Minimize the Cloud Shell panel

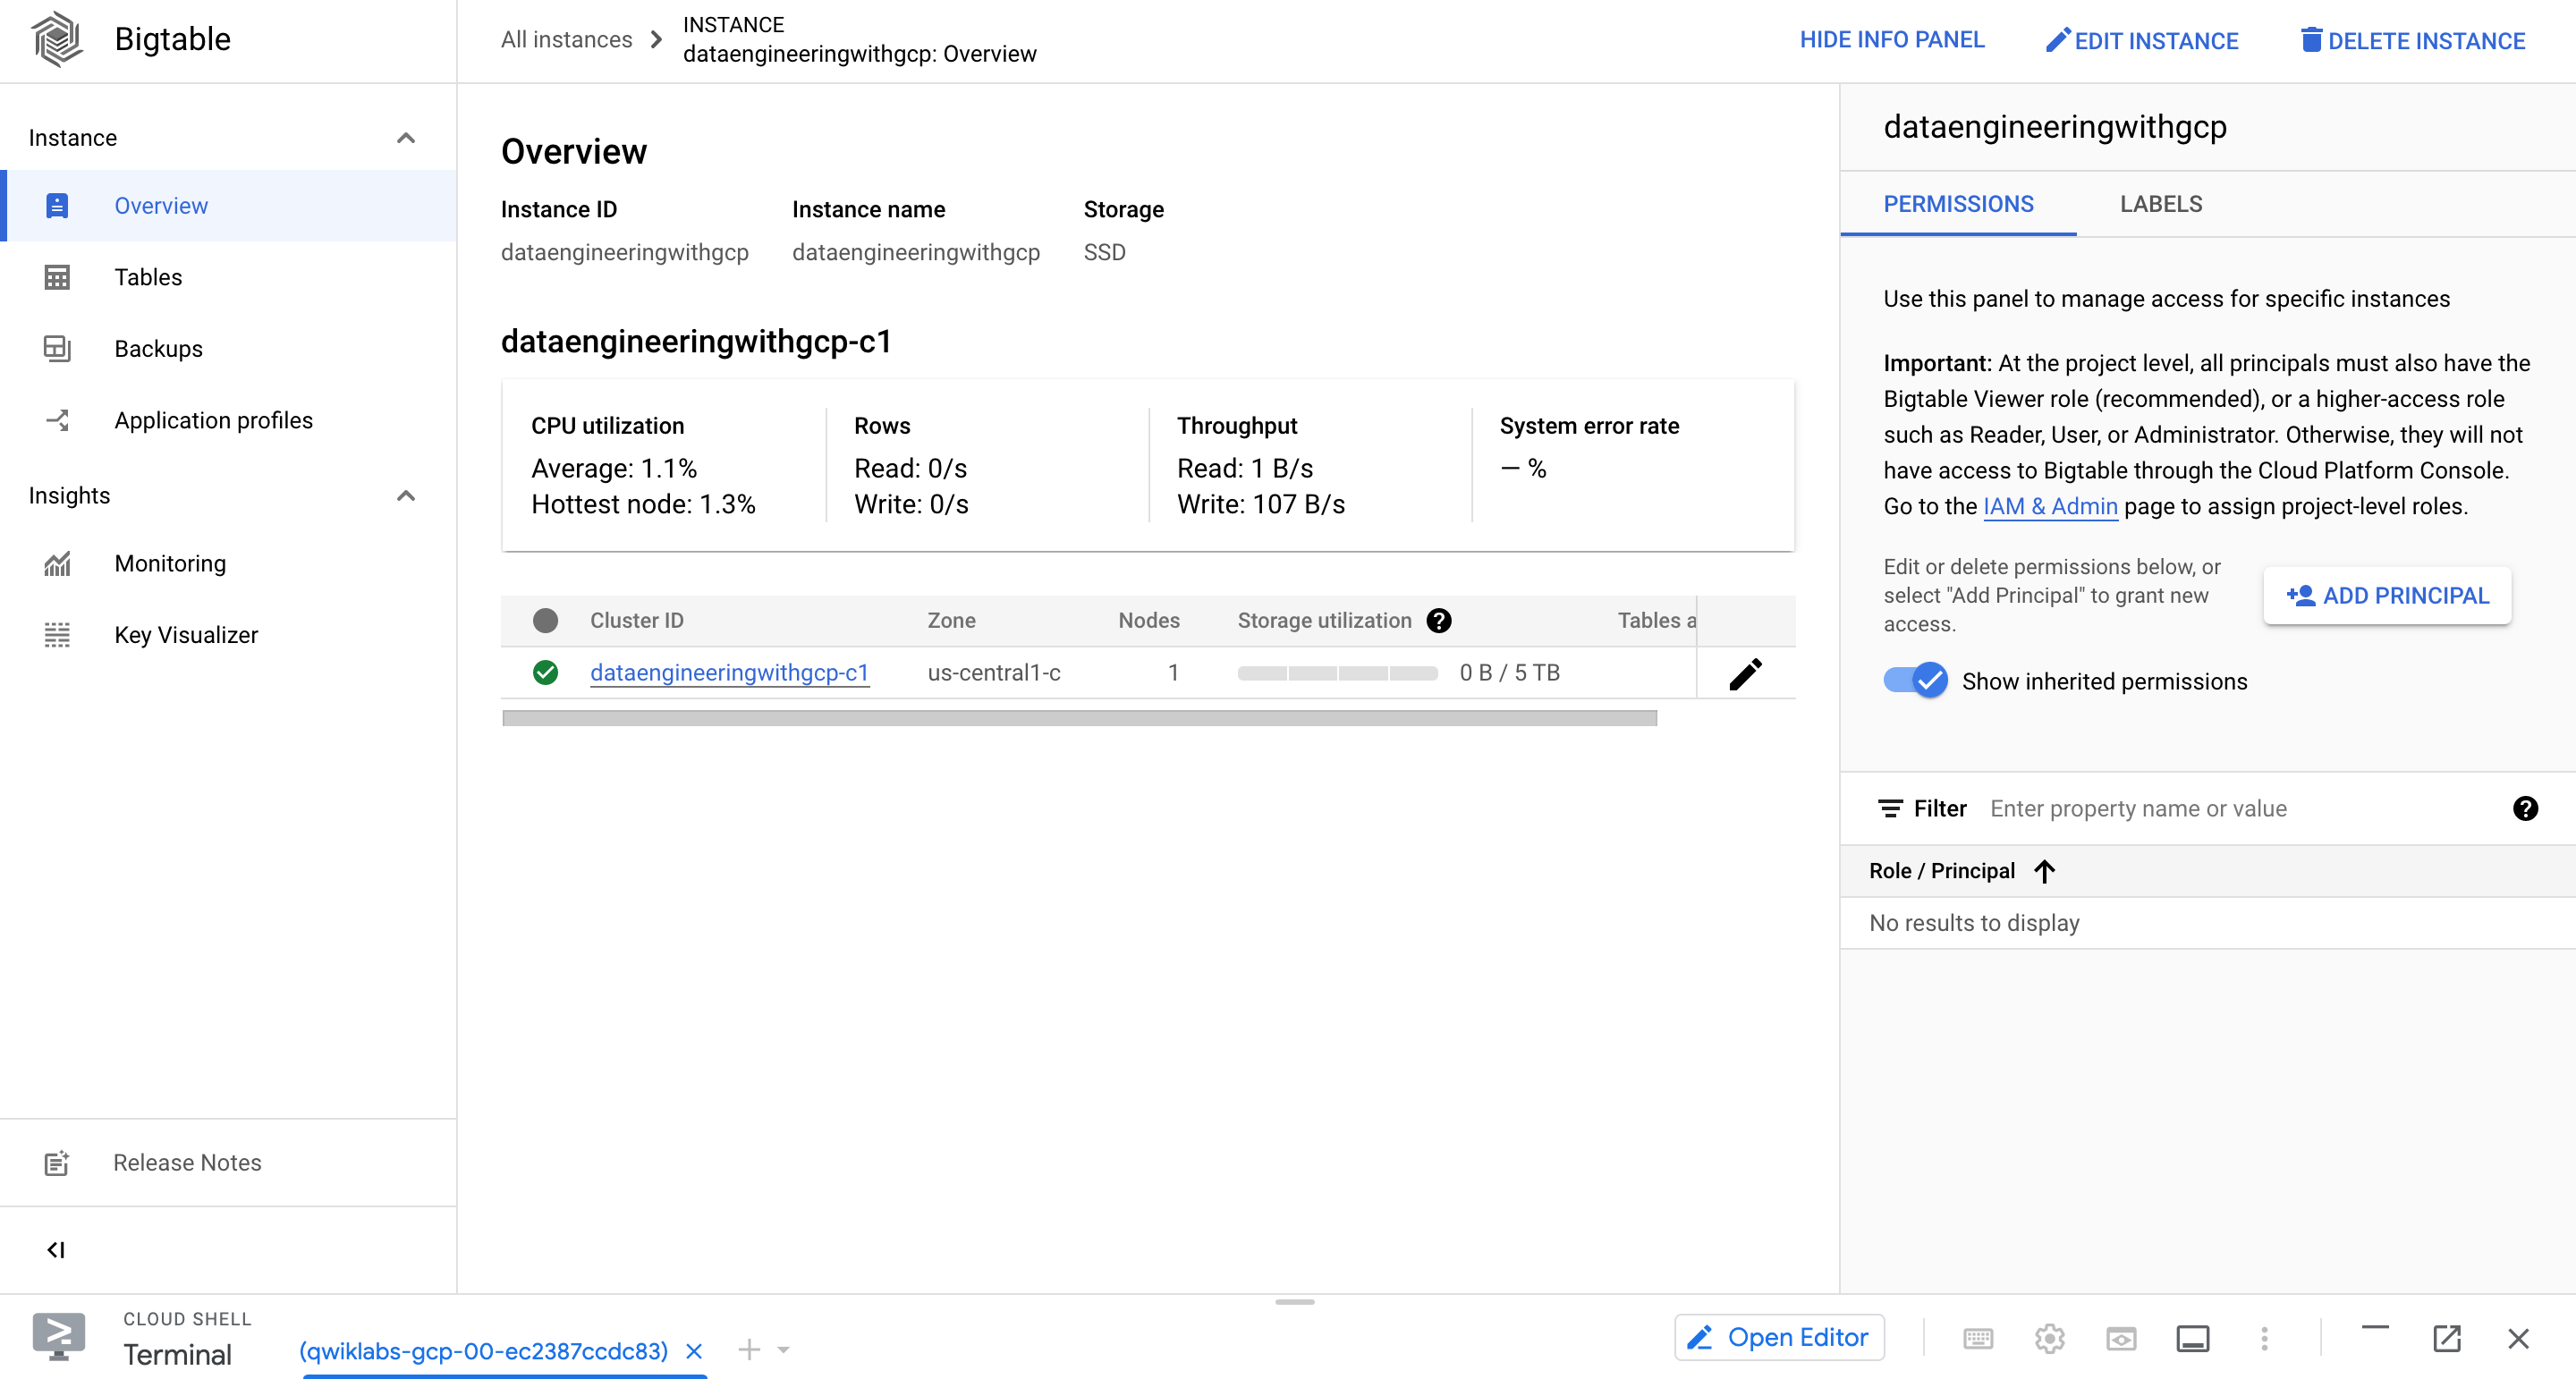click(2375, 1328)
